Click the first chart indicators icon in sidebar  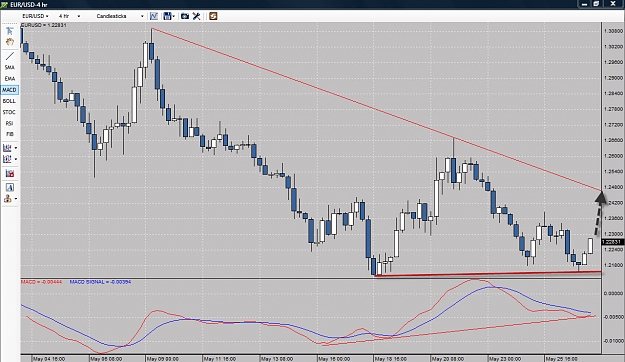pyautogui.click(x=7, y=148)
